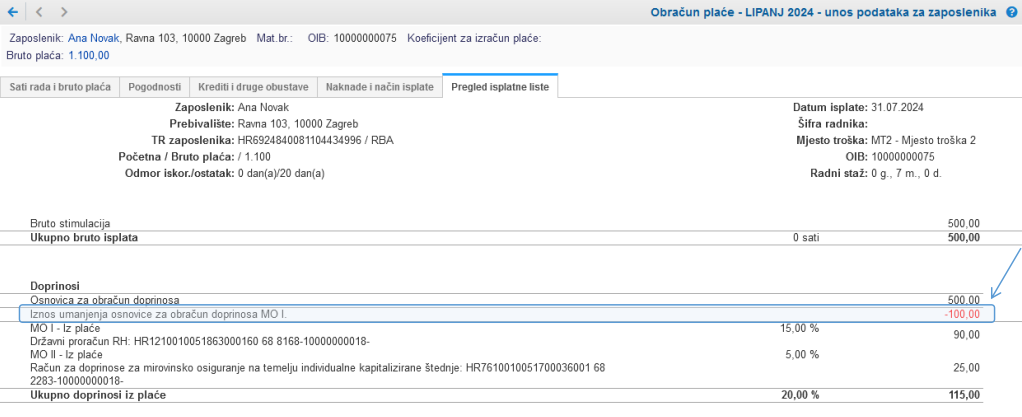Viewport: 1022px width, 417px height.
Task: Click the Bruto stimulacija row label
Action: [x=70, y=223]
